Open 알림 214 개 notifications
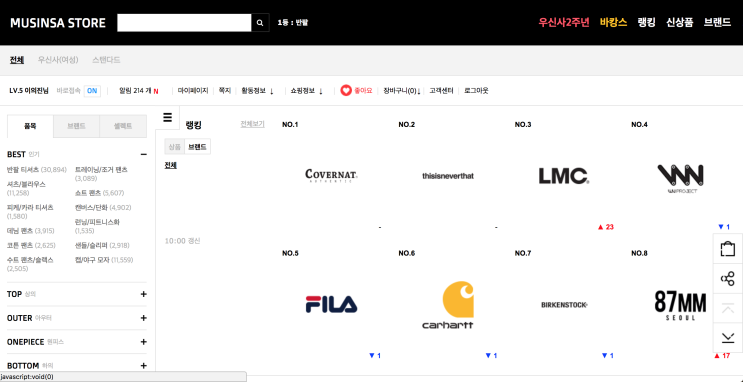Screen dimensions: 743x382 135,91
